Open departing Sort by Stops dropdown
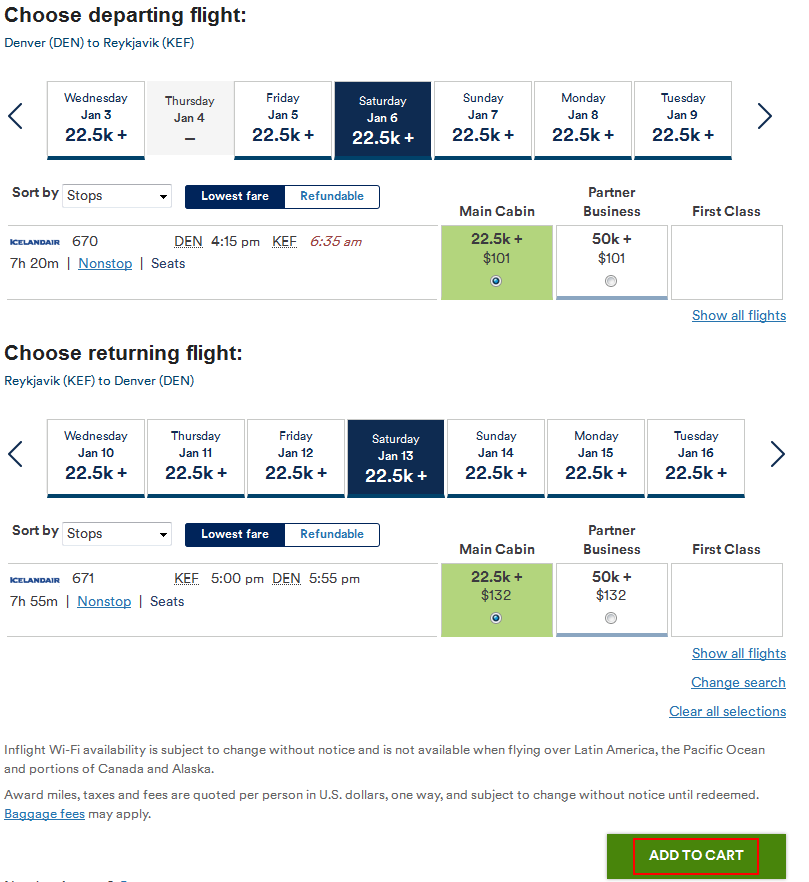 pos(116,196)
